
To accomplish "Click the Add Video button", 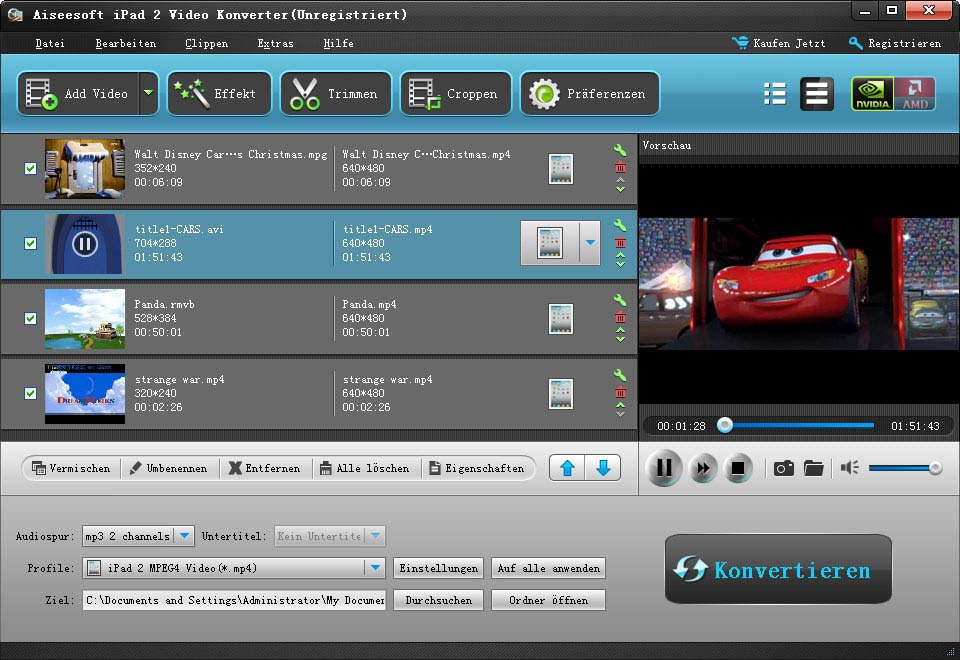I will tap(78, 94).
